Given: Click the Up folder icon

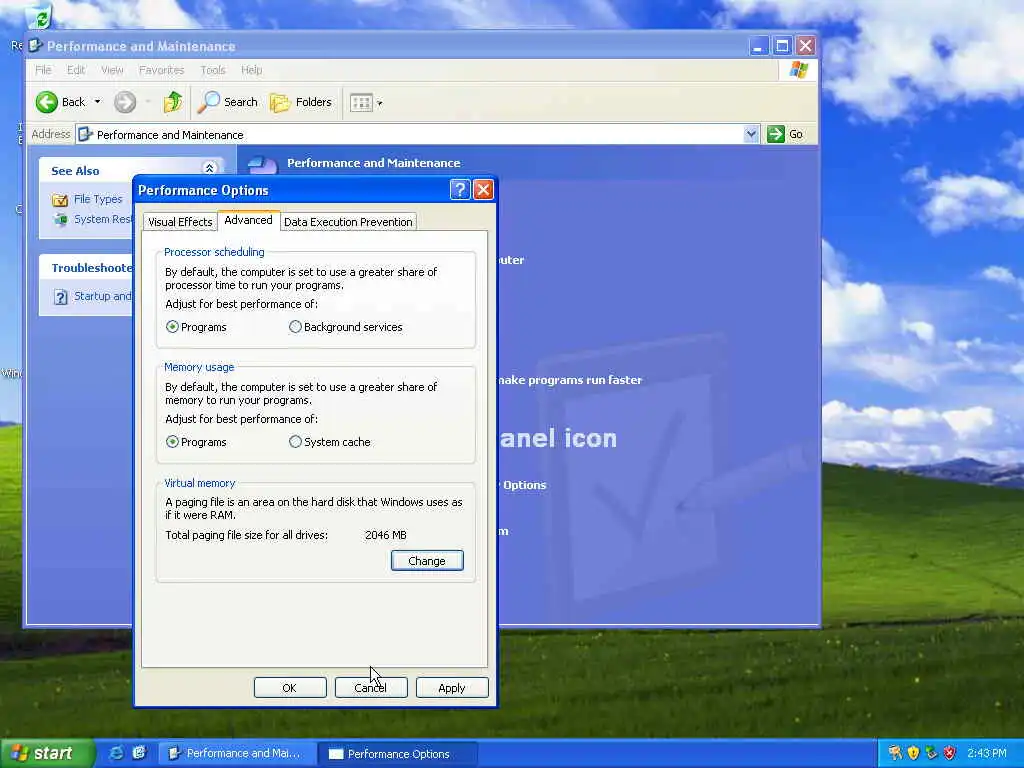Looking at the screenshot, I should [172, 102].
